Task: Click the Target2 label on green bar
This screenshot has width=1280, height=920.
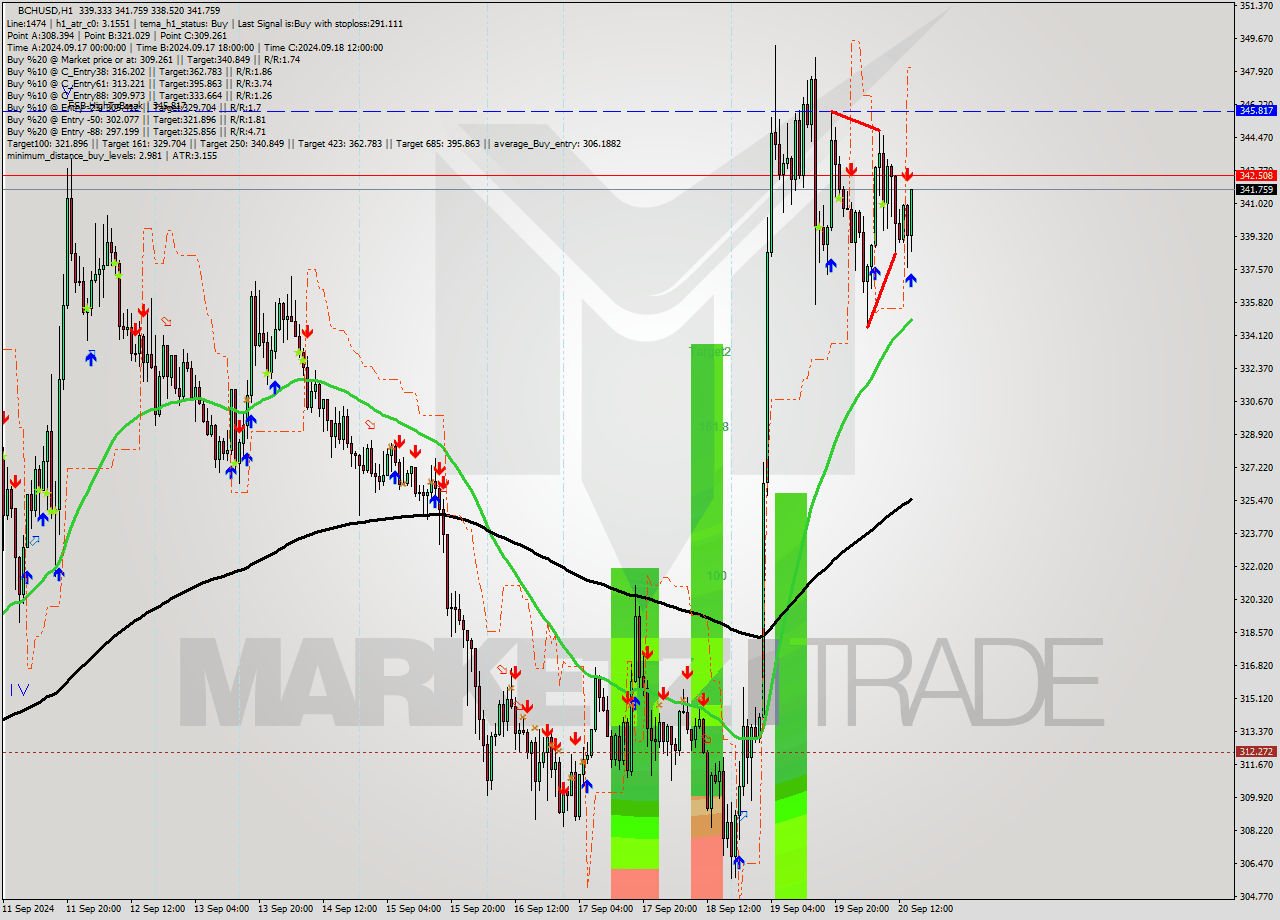Action: pos(711,352)
